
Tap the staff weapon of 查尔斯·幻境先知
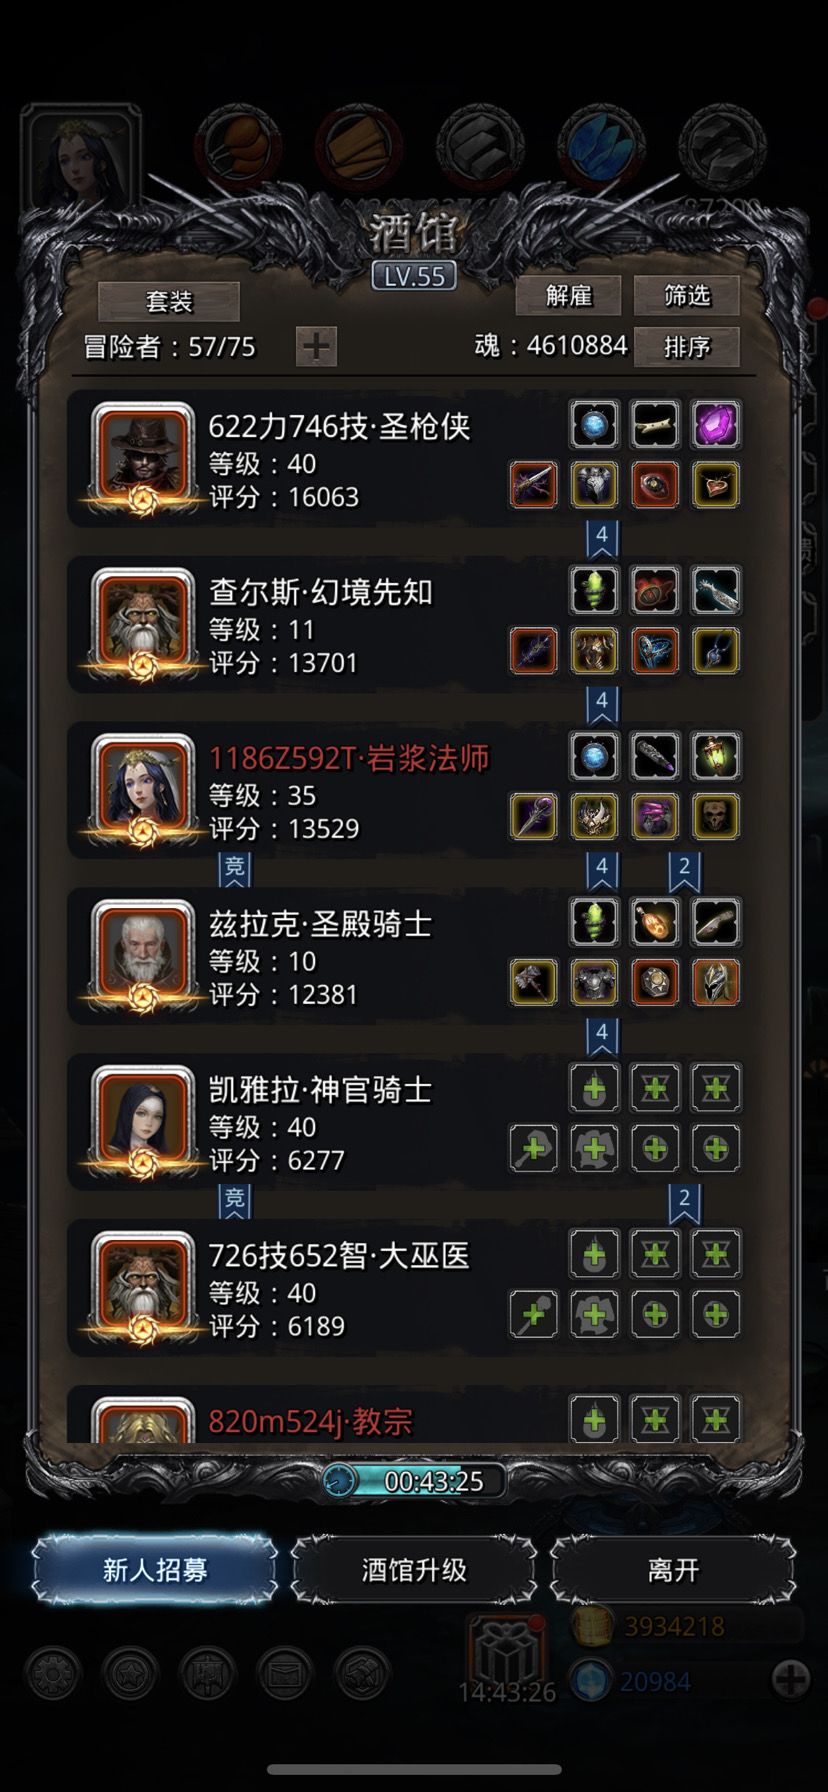click(x=534, y=651)
